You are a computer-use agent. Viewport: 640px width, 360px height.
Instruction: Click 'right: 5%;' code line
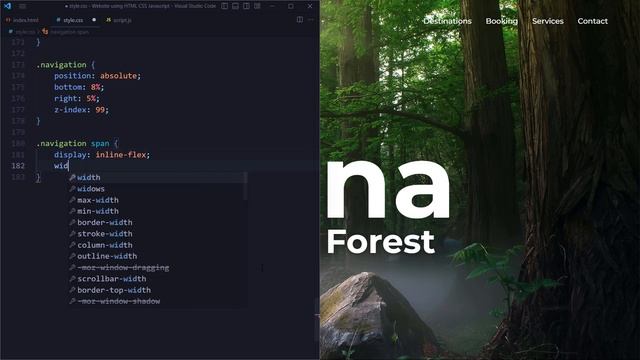[x=77, y=98]
